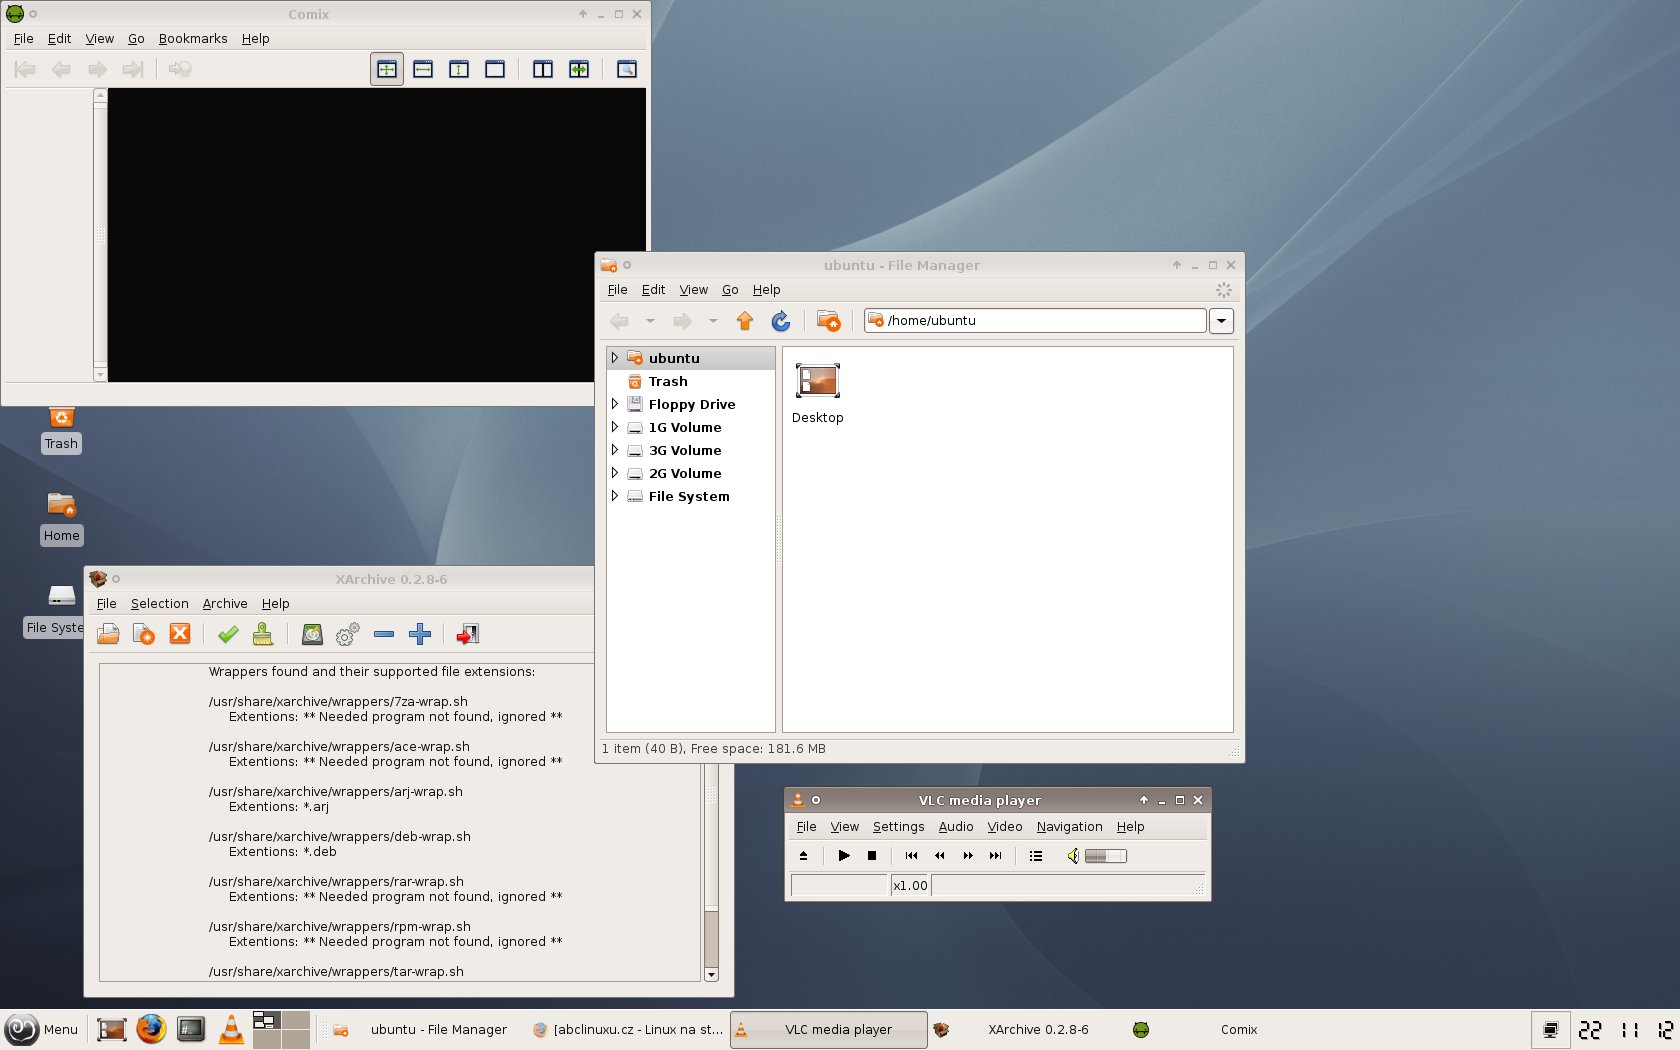Image resolution: width=1680 pixels, height=1050 pixels.
Task: Select Trash in File Manager sidebar
Action: click(668, 381)
